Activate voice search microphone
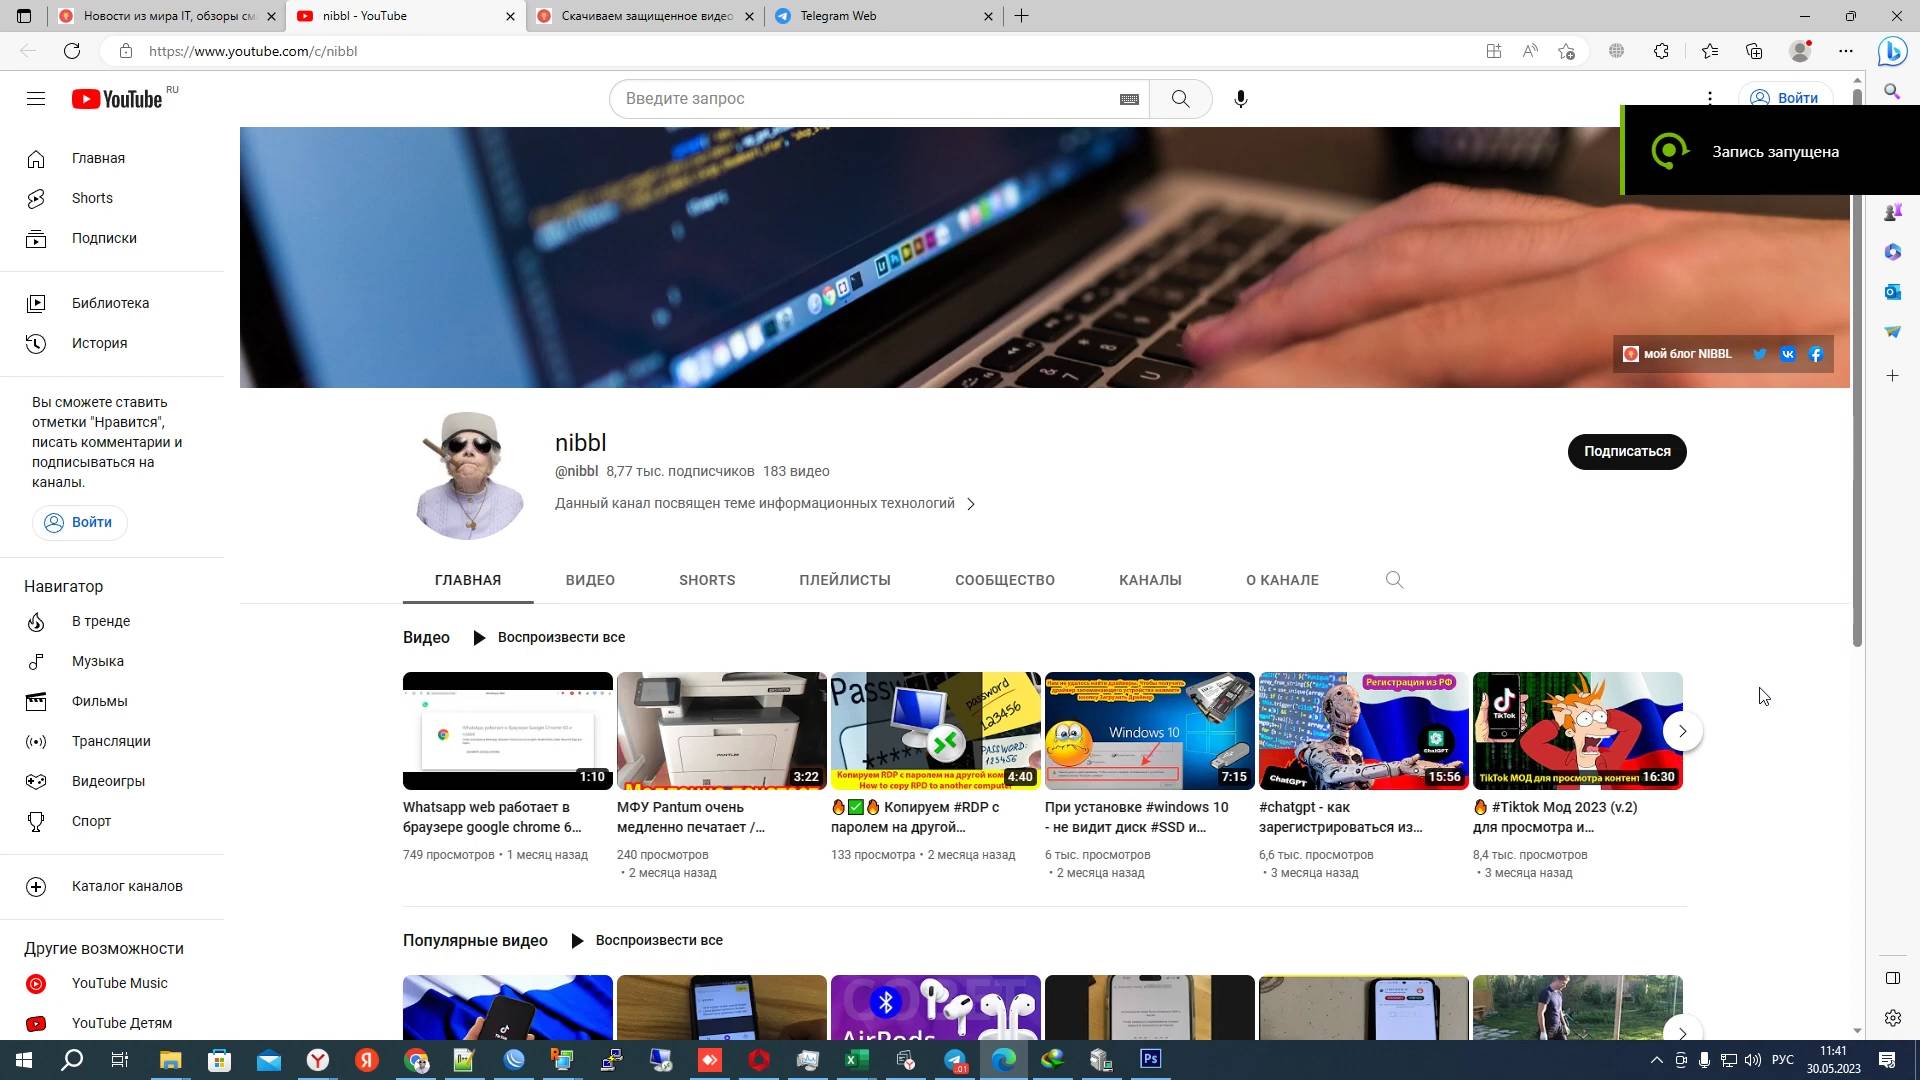Viewport: 1920px width, 1080px height. pos(1240,98)
